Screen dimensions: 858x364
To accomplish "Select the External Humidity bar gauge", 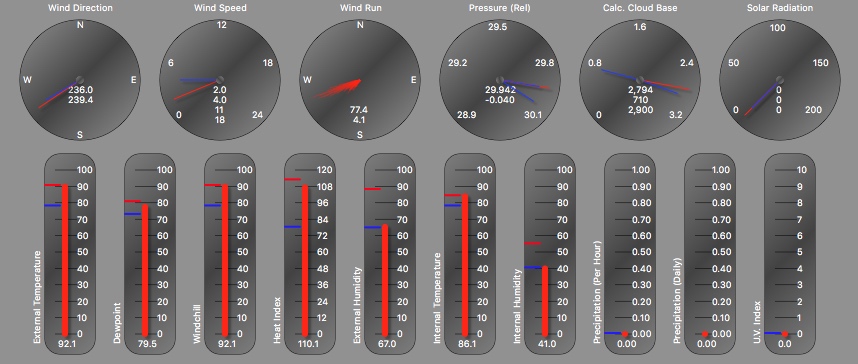I will point(390,253).
